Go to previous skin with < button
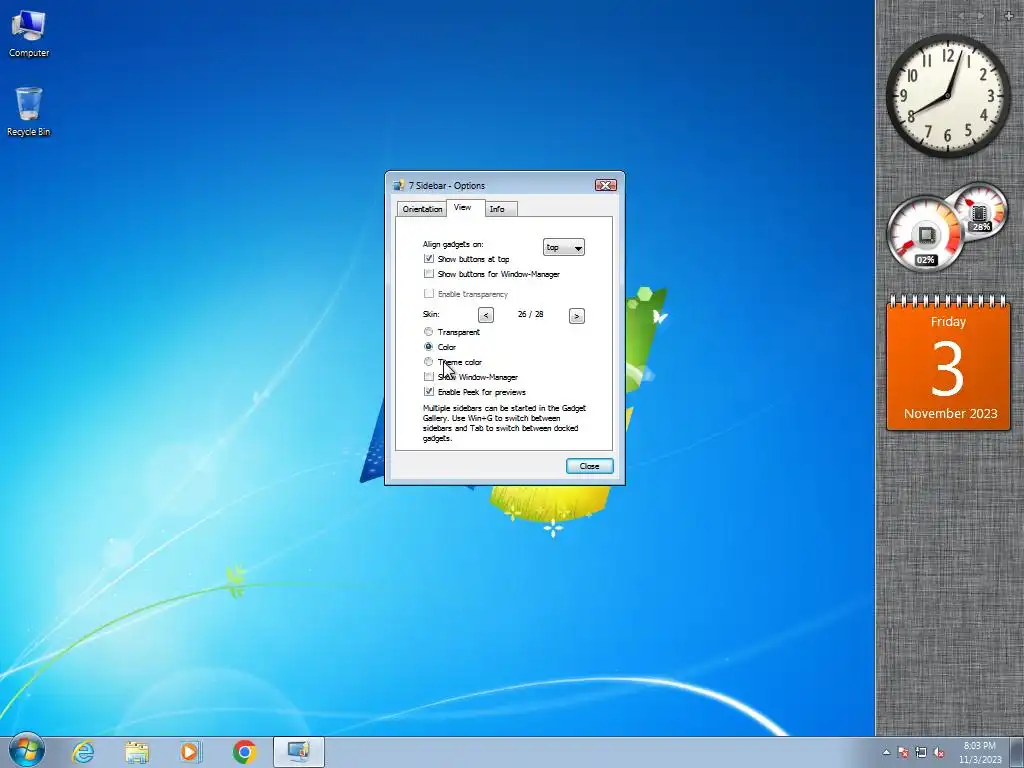 pos(485,315)
